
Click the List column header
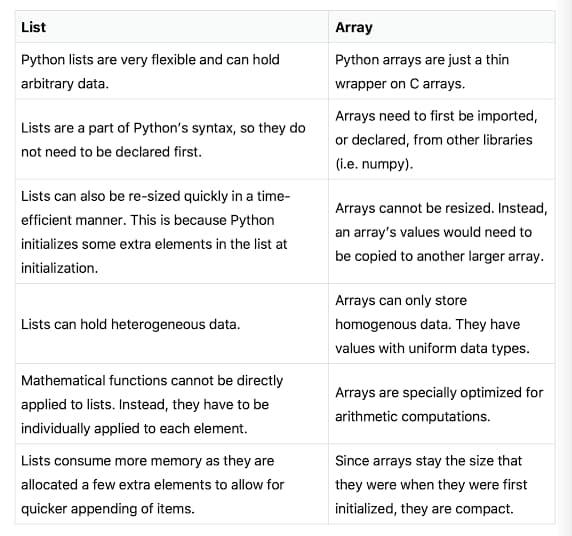point(172,27)
